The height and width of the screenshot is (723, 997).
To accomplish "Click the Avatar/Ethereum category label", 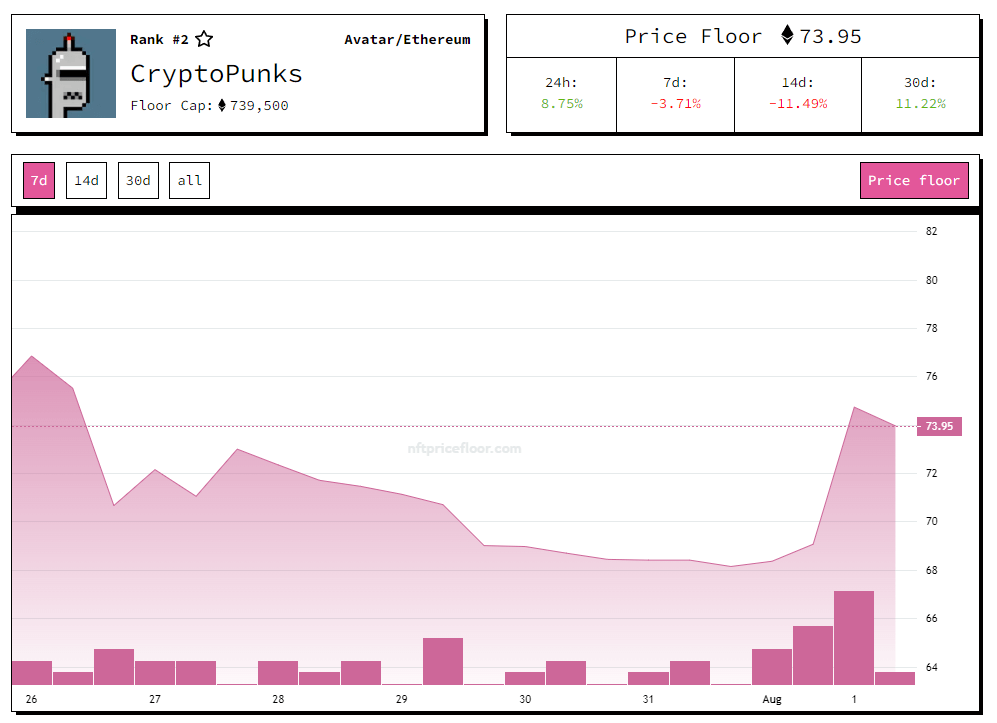I will [407, 40].
